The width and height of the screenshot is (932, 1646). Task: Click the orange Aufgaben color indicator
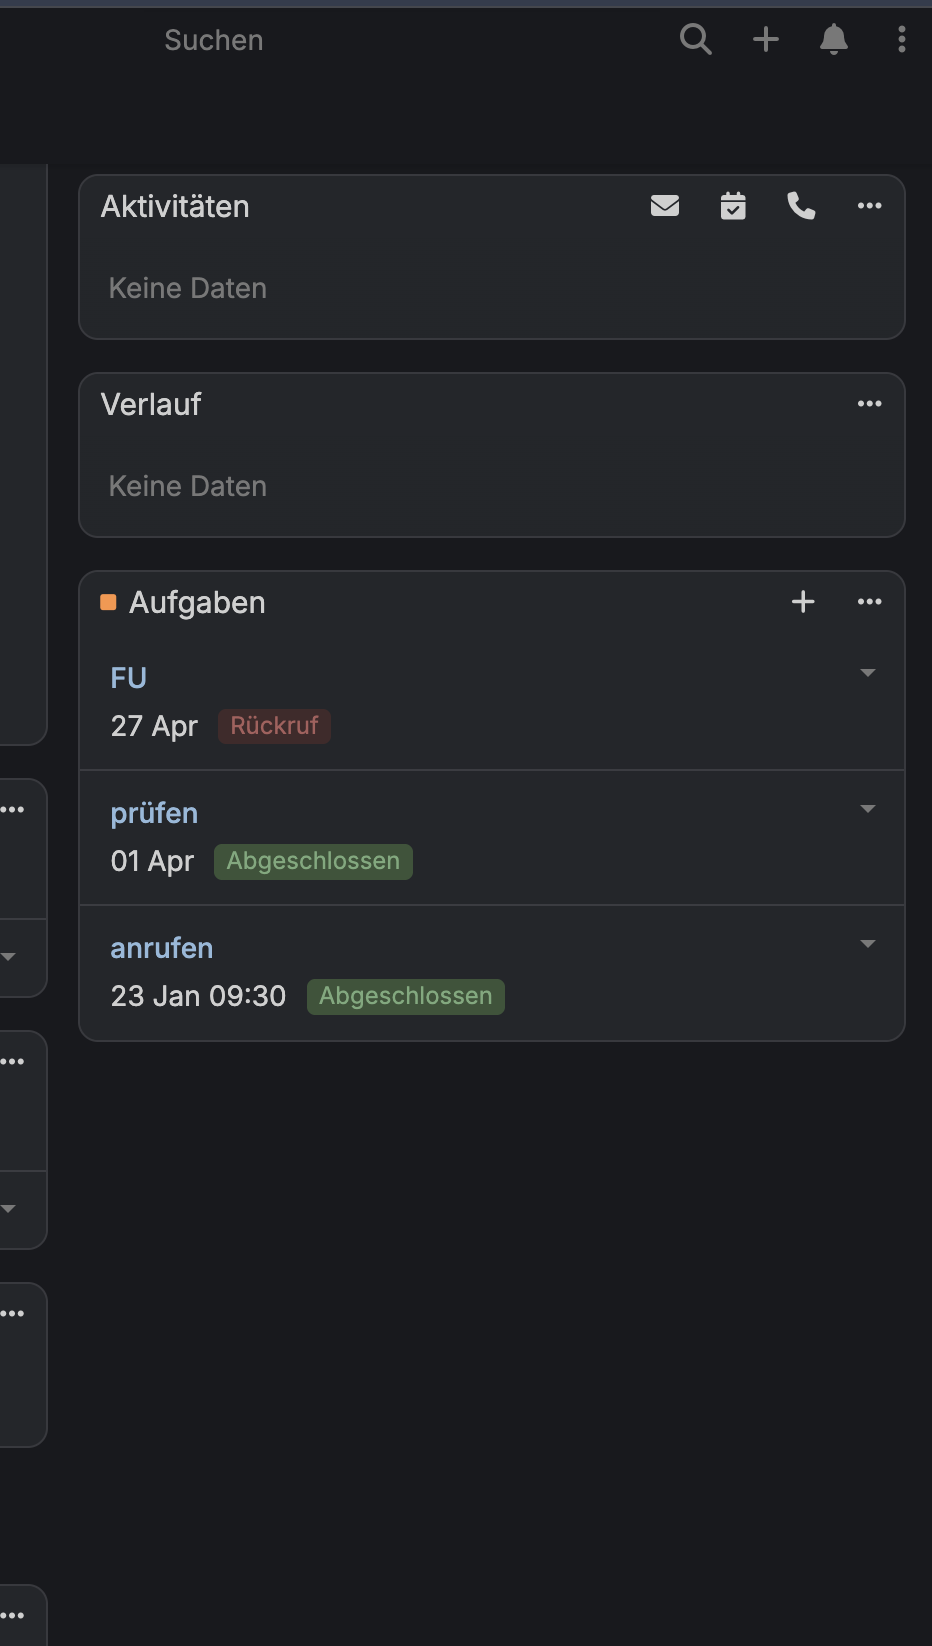(109, 602)
